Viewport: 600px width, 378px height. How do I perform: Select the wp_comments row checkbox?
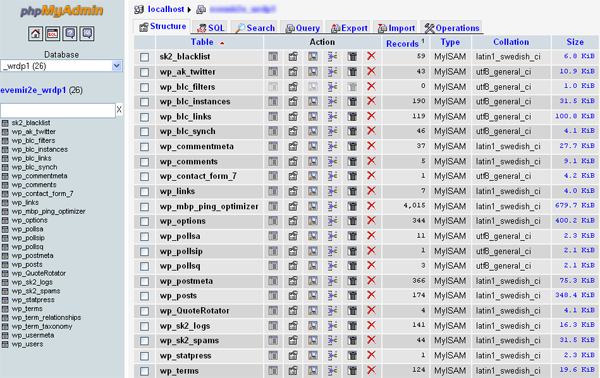(x=144, y=162)
